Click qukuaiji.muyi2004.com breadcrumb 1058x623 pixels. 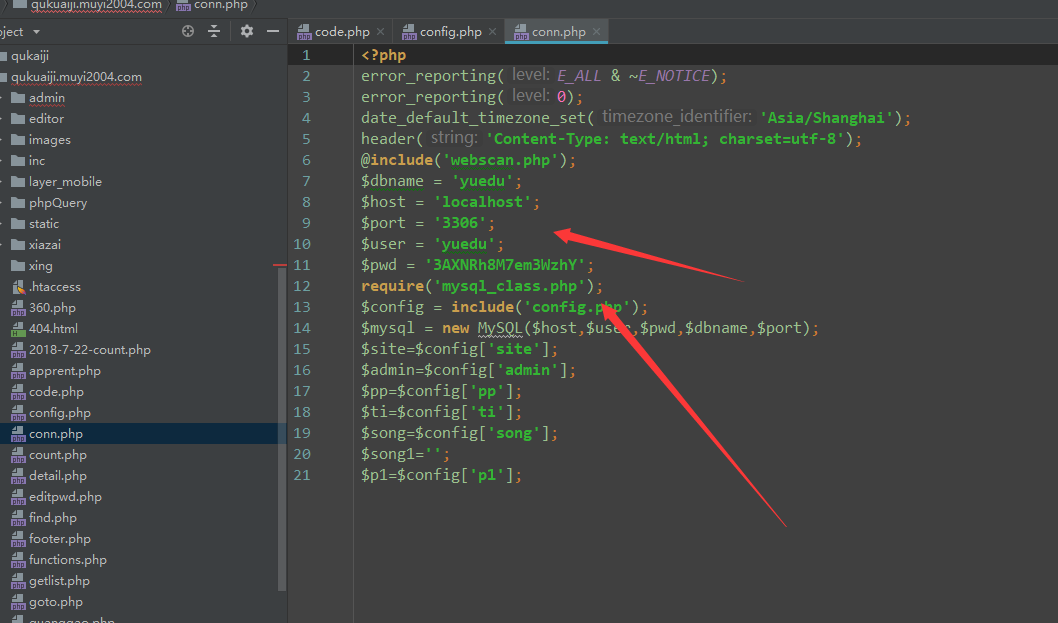click(x=96, y=5)
